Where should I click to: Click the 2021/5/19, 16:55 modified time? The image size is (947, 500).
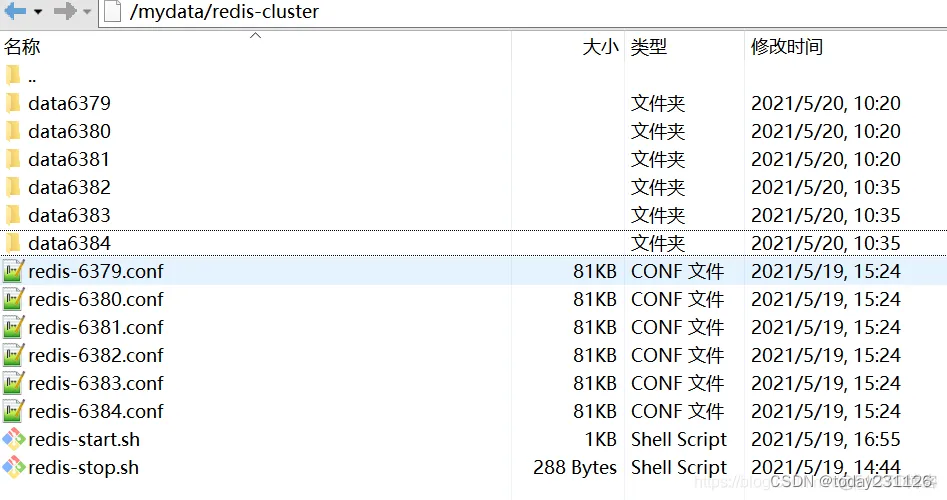pos(826,440)
